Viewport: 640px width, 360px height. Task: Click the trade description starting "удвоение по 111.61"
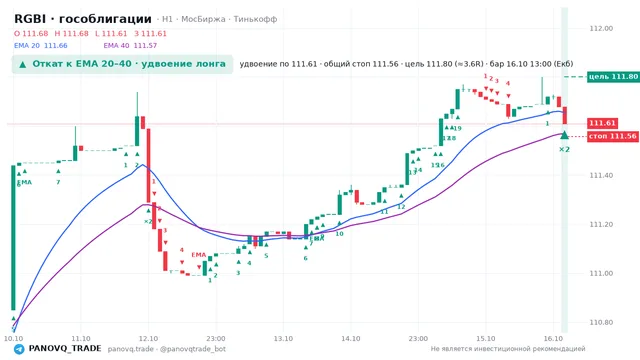[x=406, y=64]
